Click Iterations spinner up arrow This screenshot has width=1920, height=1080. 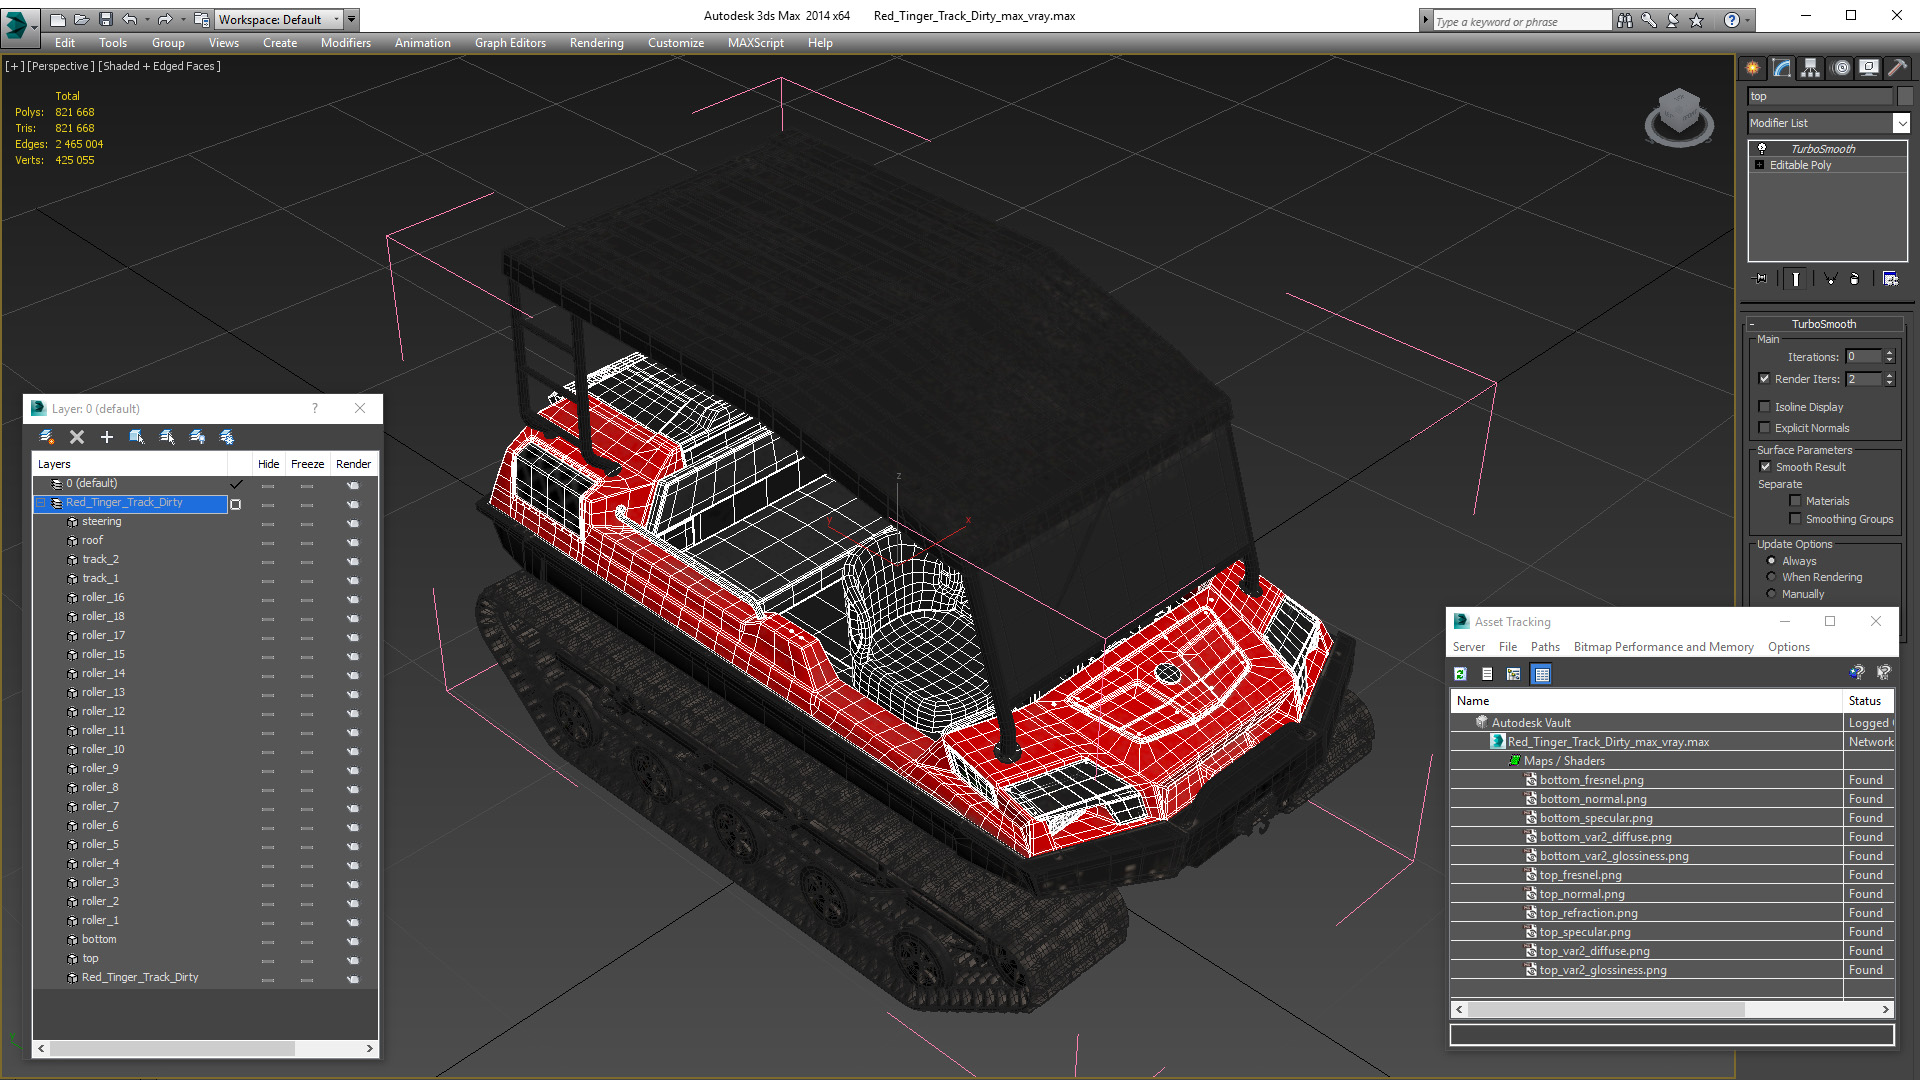tap(1889, 353)
